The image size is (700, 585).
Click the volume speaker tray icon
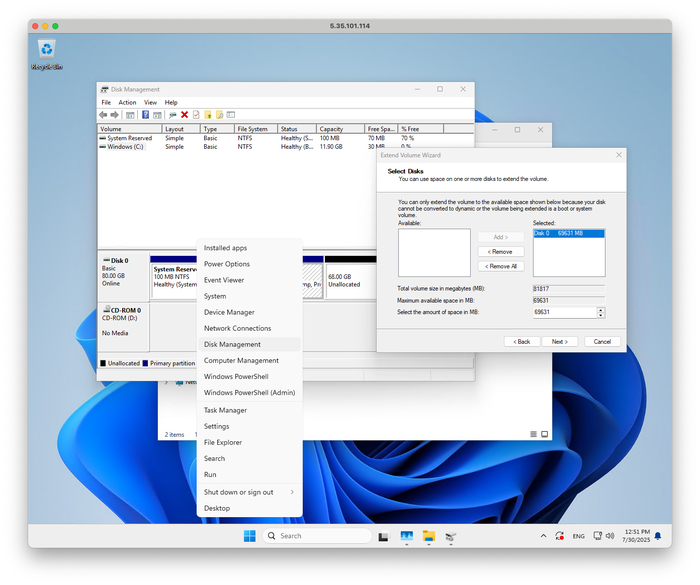point(609,536)
